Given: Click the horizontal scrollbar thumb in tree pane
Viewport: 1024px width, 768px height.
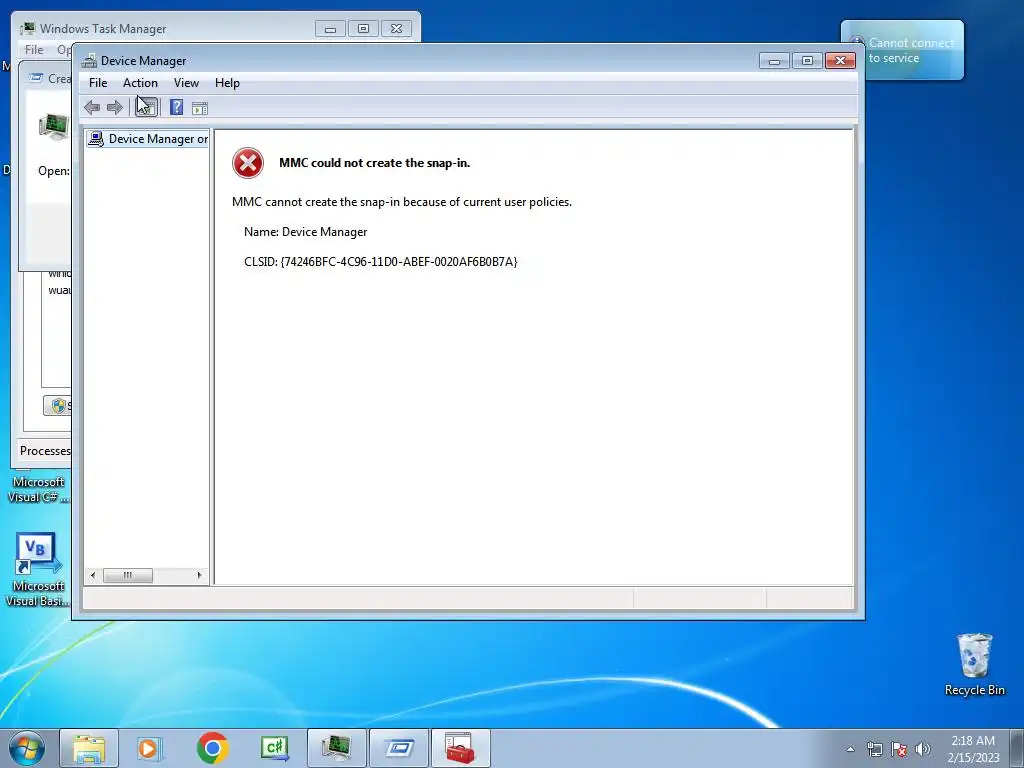Looking at the screenshot, I should point(128,575).
